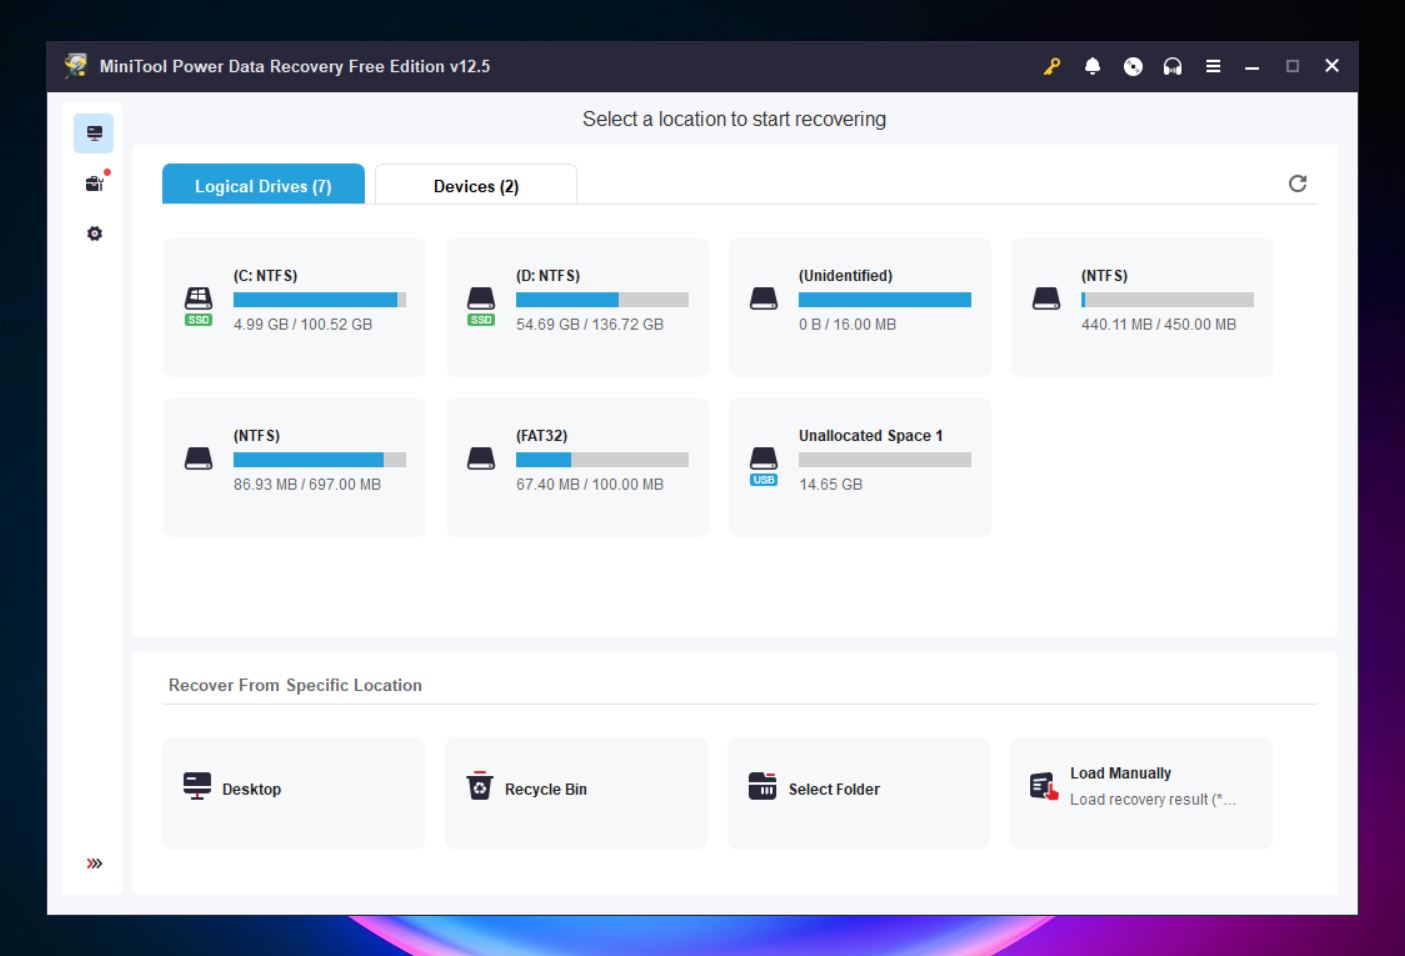This screenshot has width=1405, height=956.
Task: Select the (Unidentified) partition label
Action: [845, 275]
